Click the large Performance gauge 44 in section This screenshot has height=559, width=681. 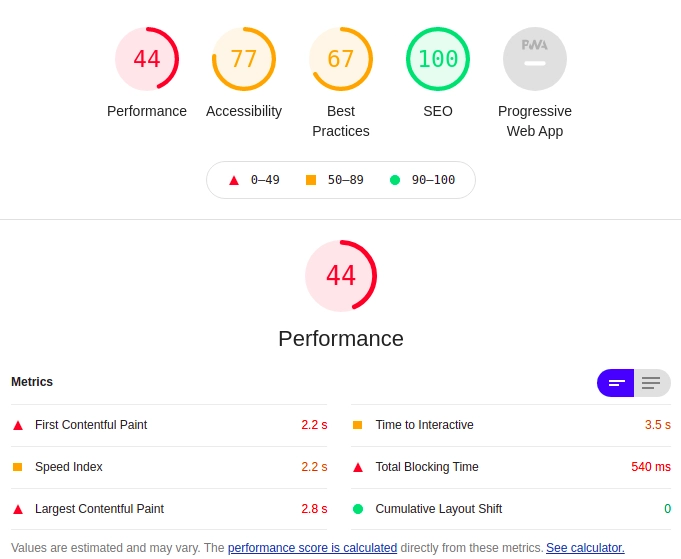coord(341,276)
